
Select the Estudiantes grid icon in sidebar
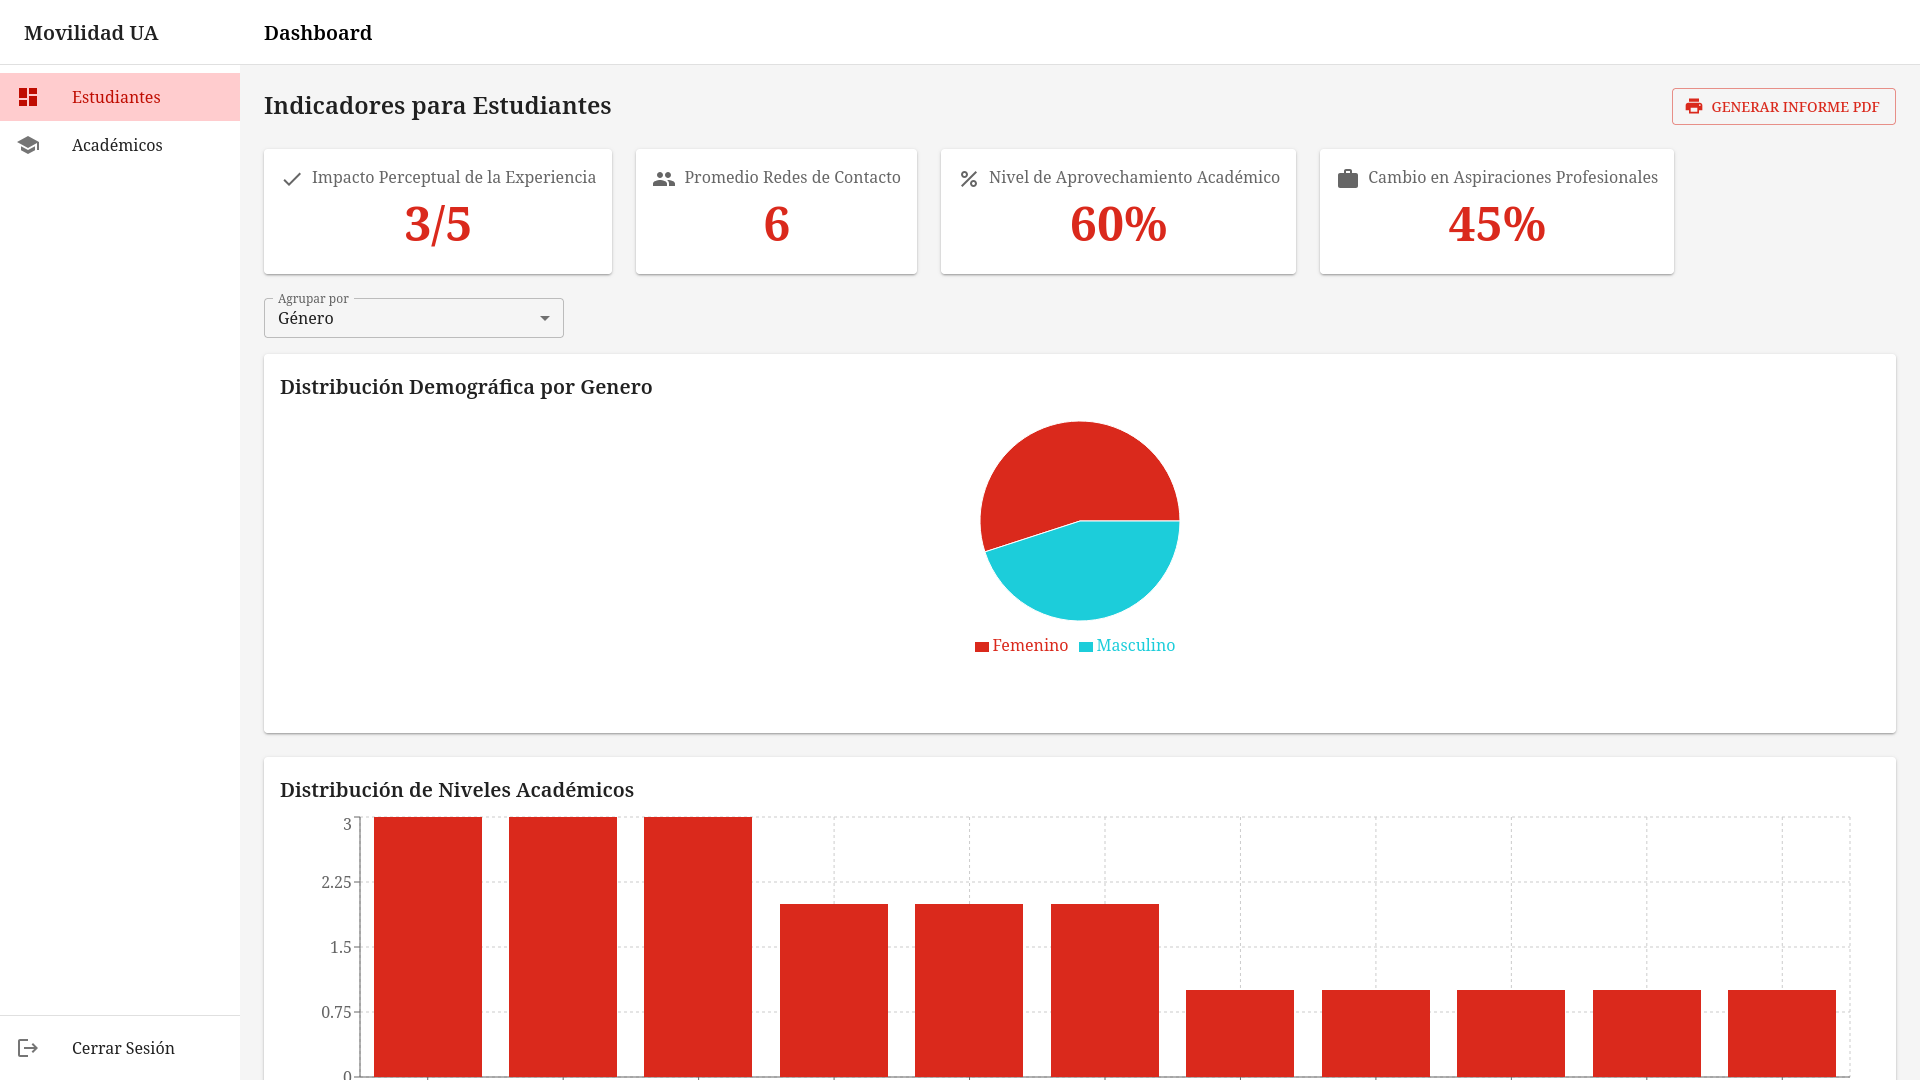29,97
